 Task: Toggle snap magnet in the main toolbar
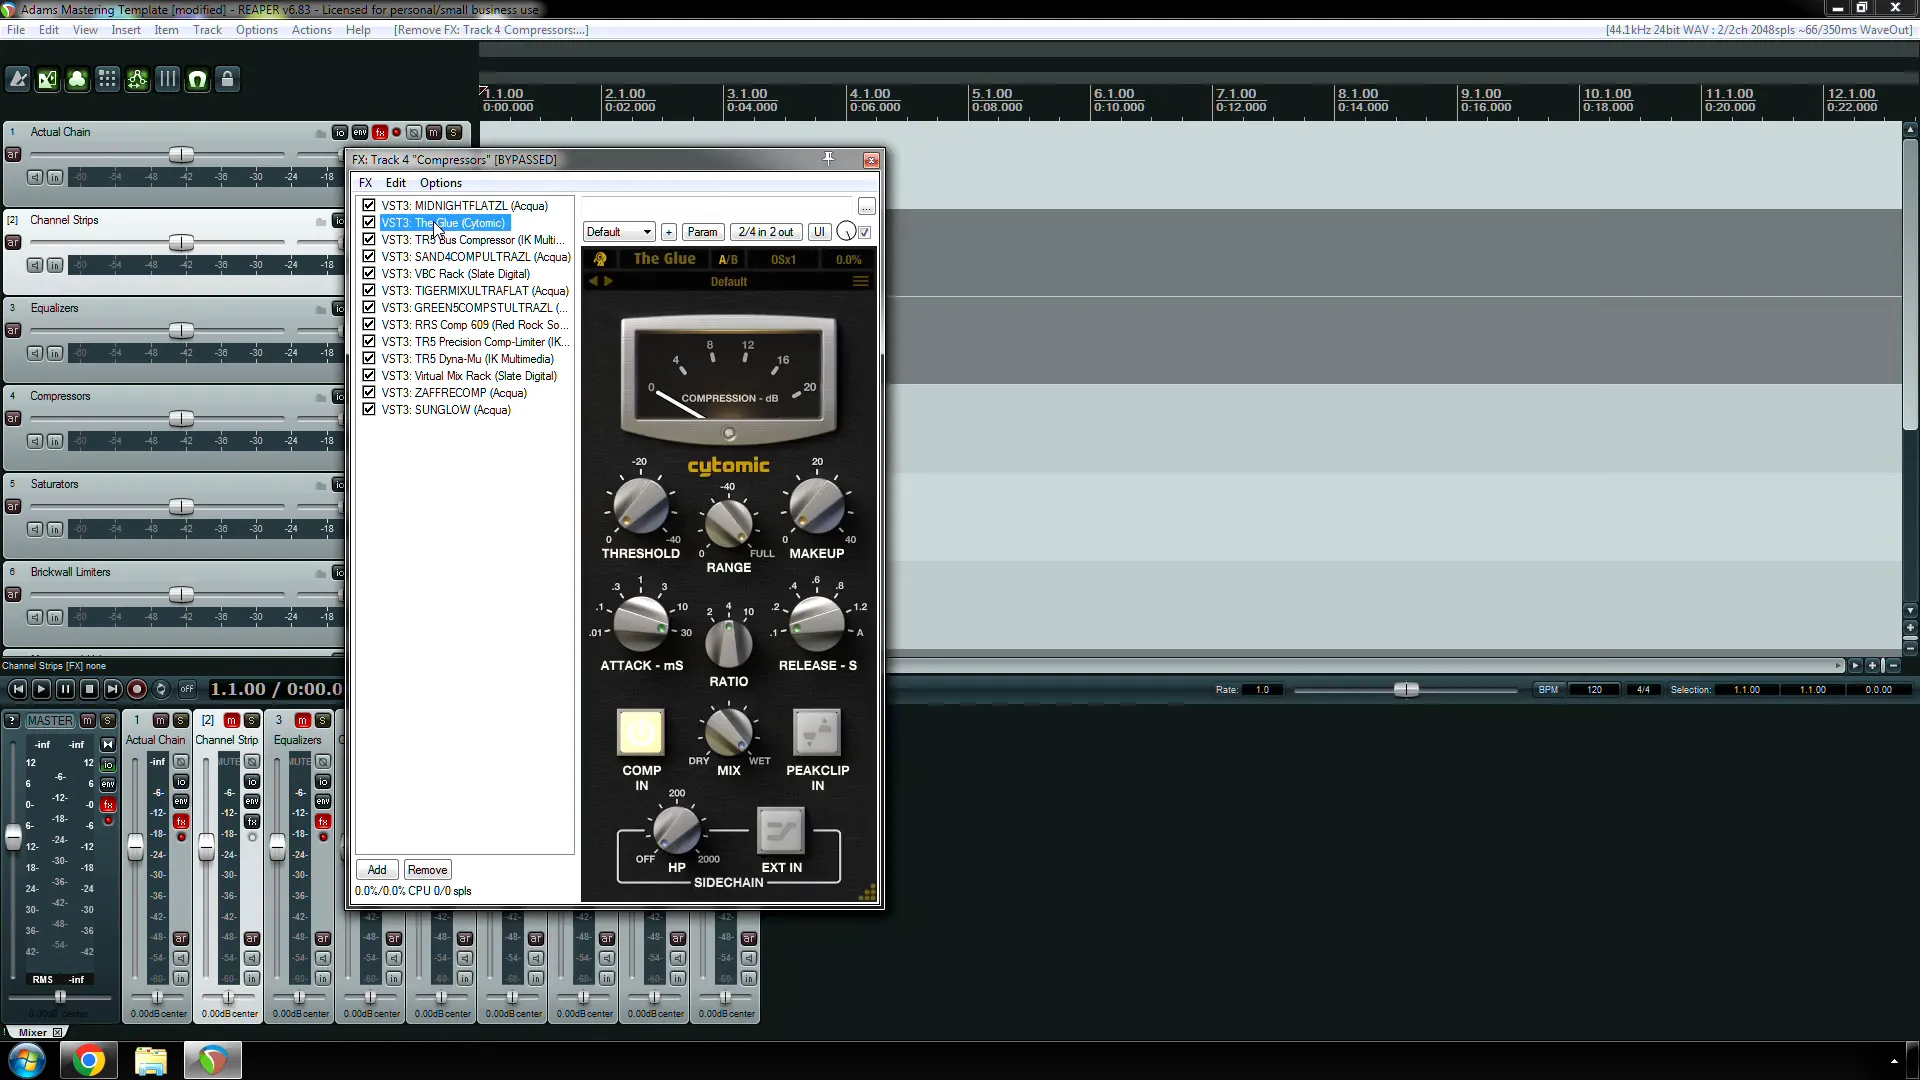198,80
